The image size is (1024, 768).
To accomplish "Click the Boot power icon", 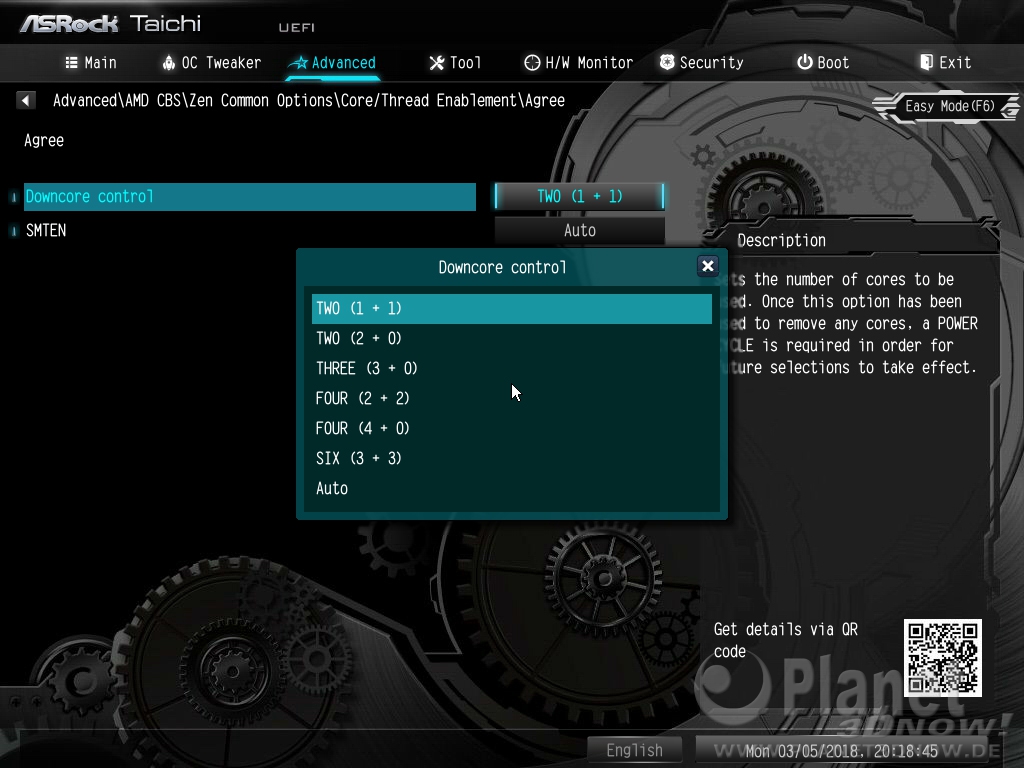I will 805,62.
